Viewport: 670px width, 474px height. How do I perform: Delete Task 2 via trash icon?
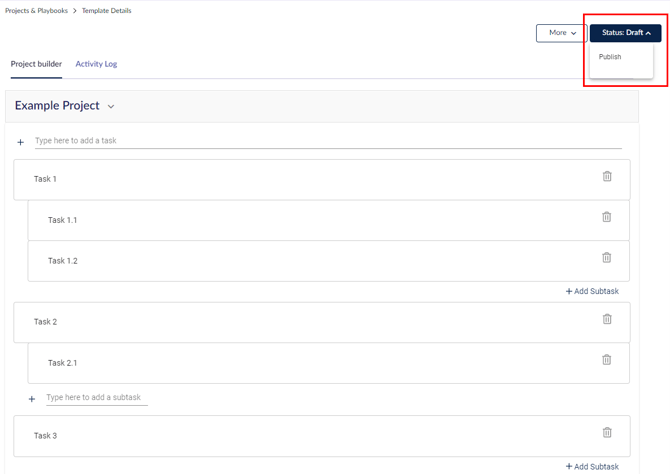click(606, 320)
